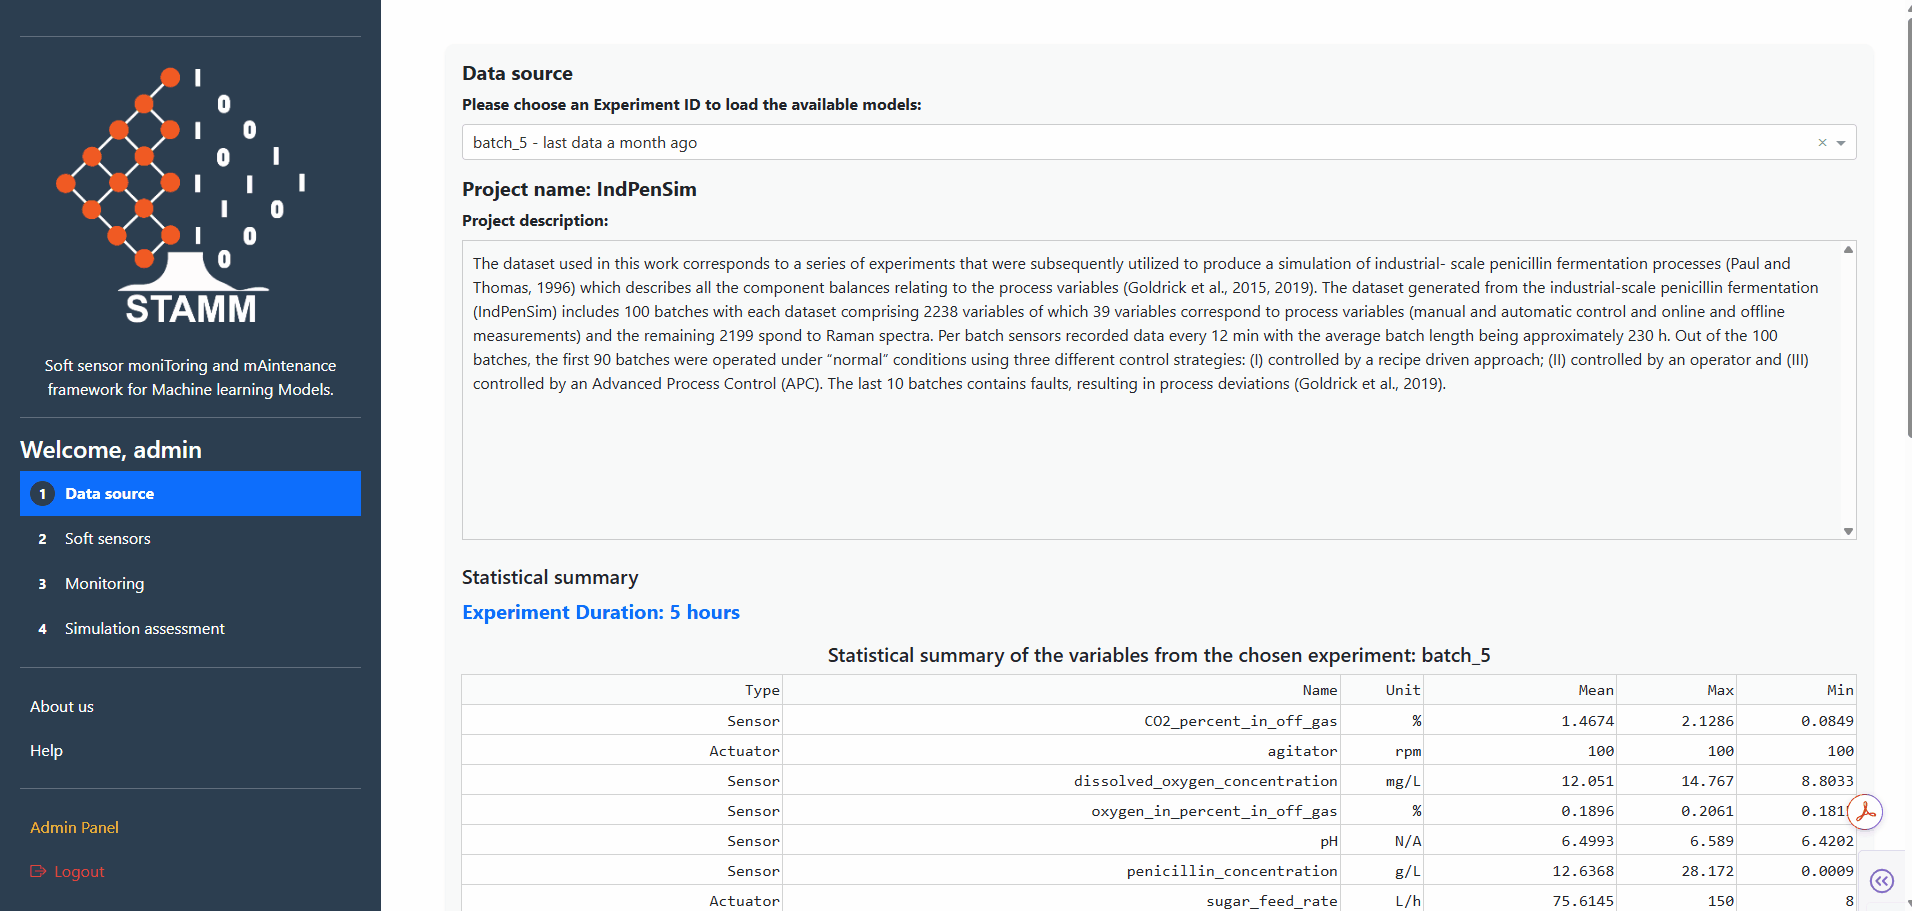This screenshot has width=1912, height=911.
Task: Click the max value 6.589
Action: click(1711, 841)
